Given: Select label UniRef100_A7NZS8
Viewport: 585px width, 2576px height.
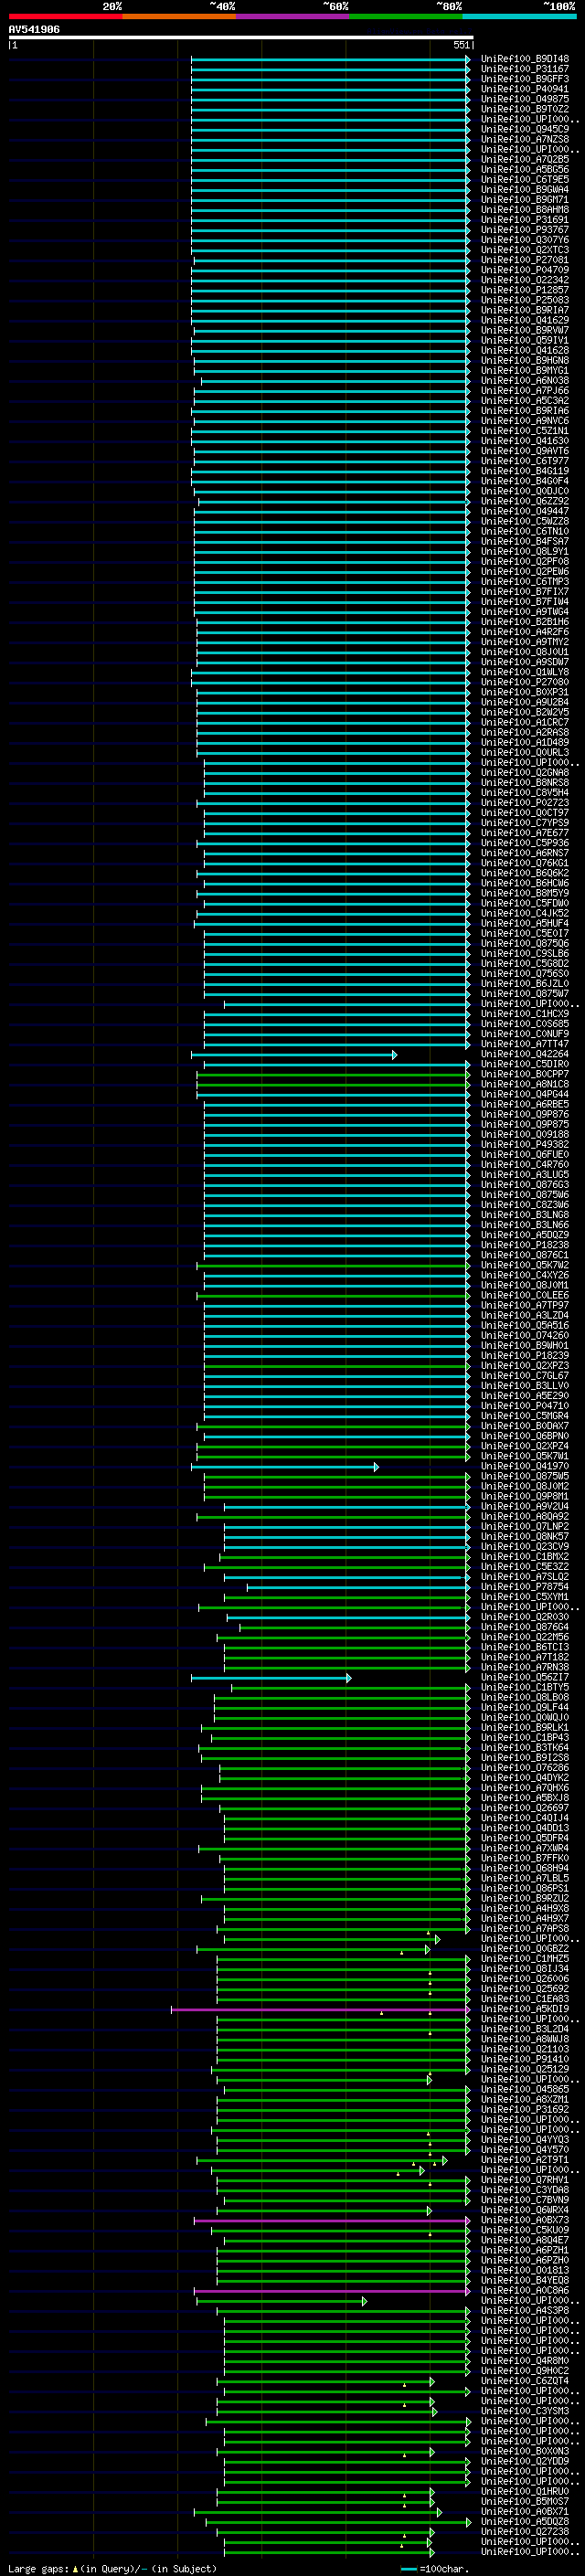Looking at the screenshot, I should click(524, 139).
